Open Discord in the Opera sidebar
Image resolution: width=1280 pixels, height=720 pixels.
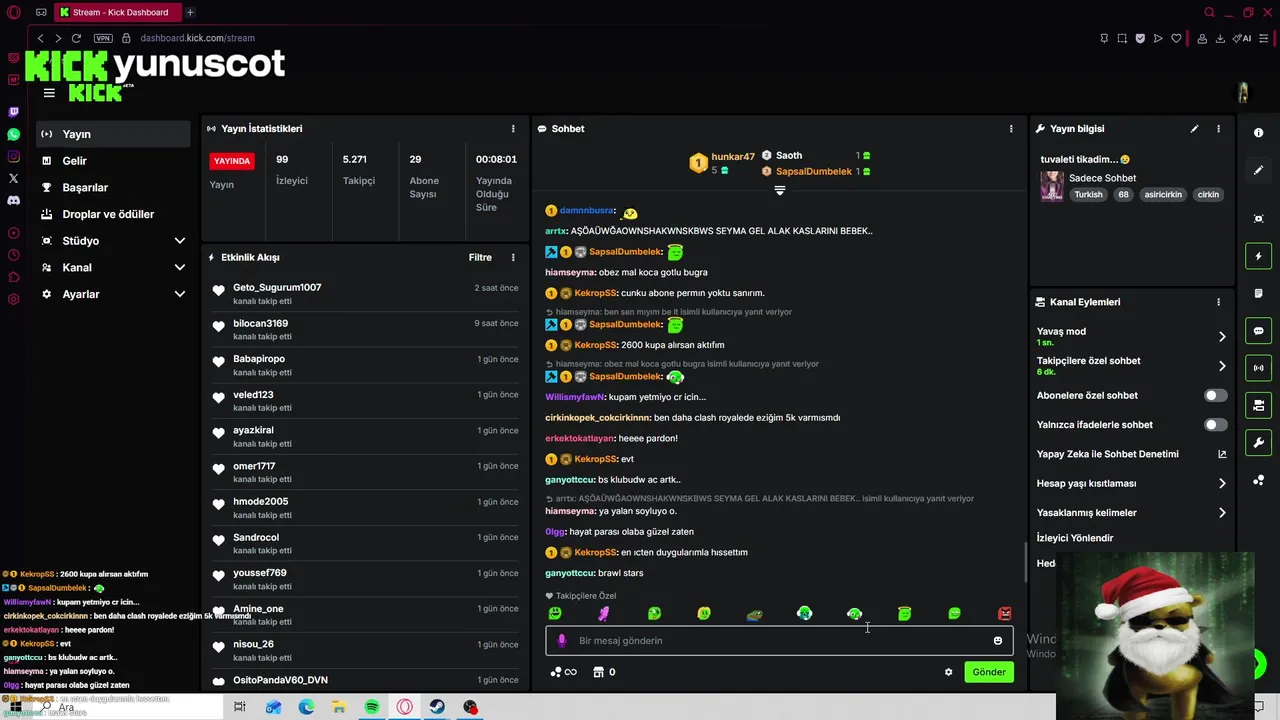[x=13, y=200]
